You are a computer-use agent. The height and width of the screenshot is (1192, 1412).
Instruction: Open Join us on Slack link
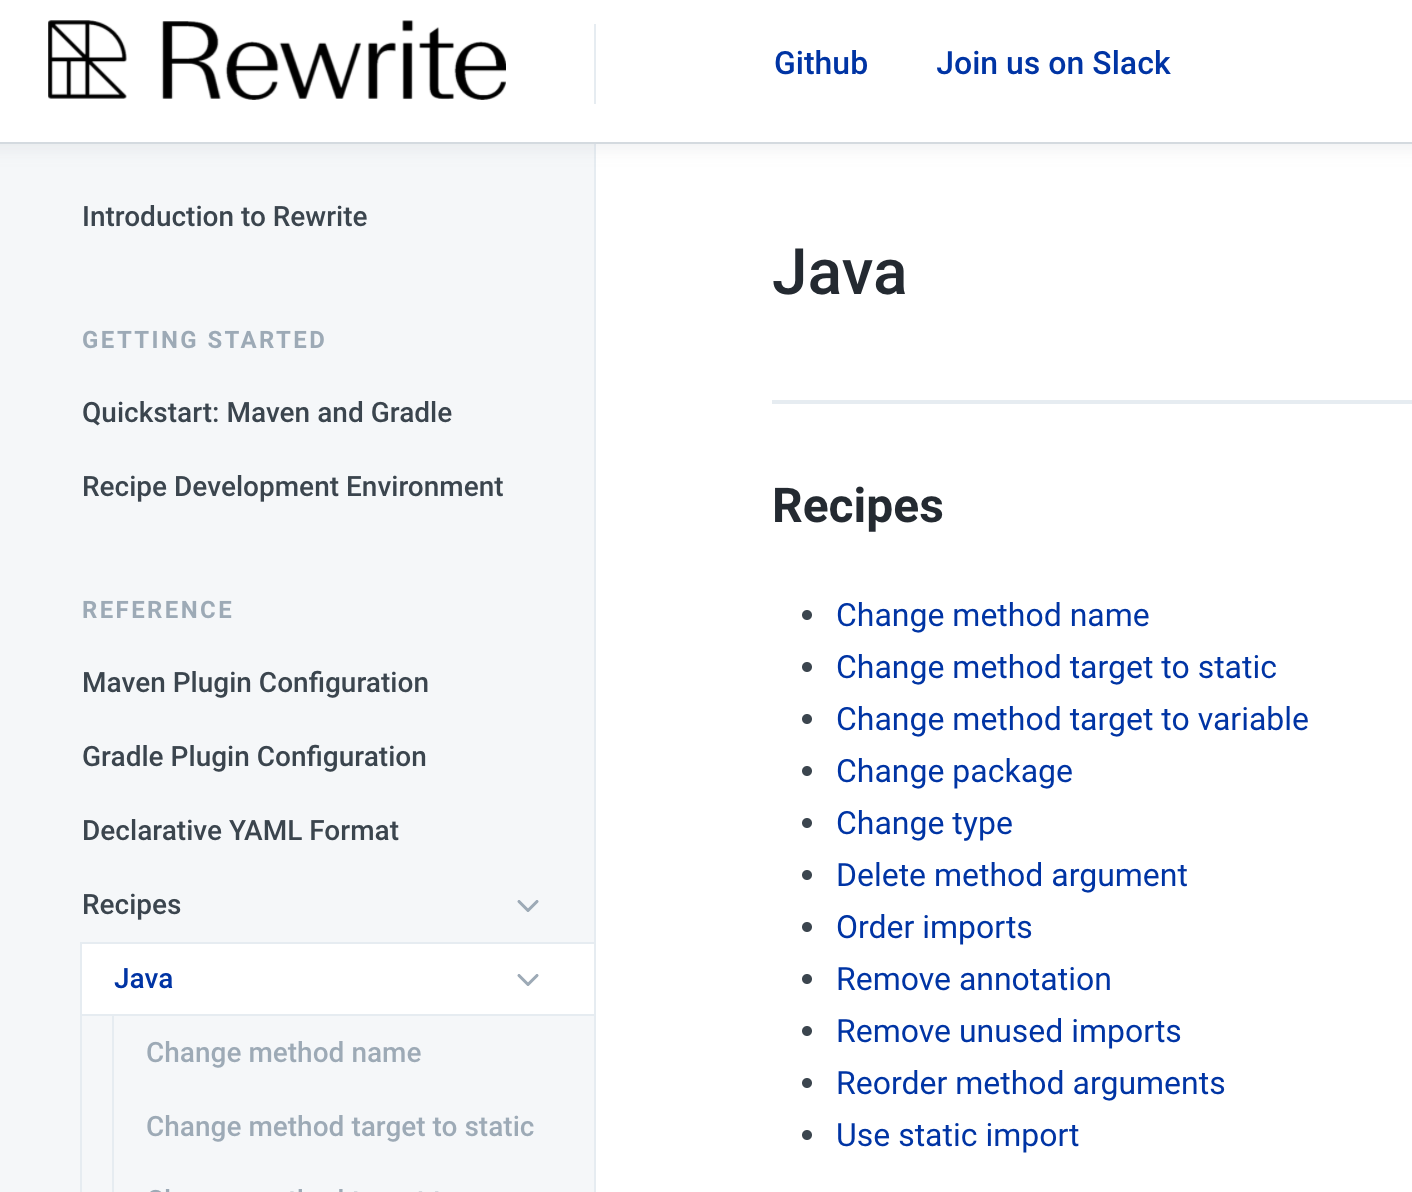1053,63
